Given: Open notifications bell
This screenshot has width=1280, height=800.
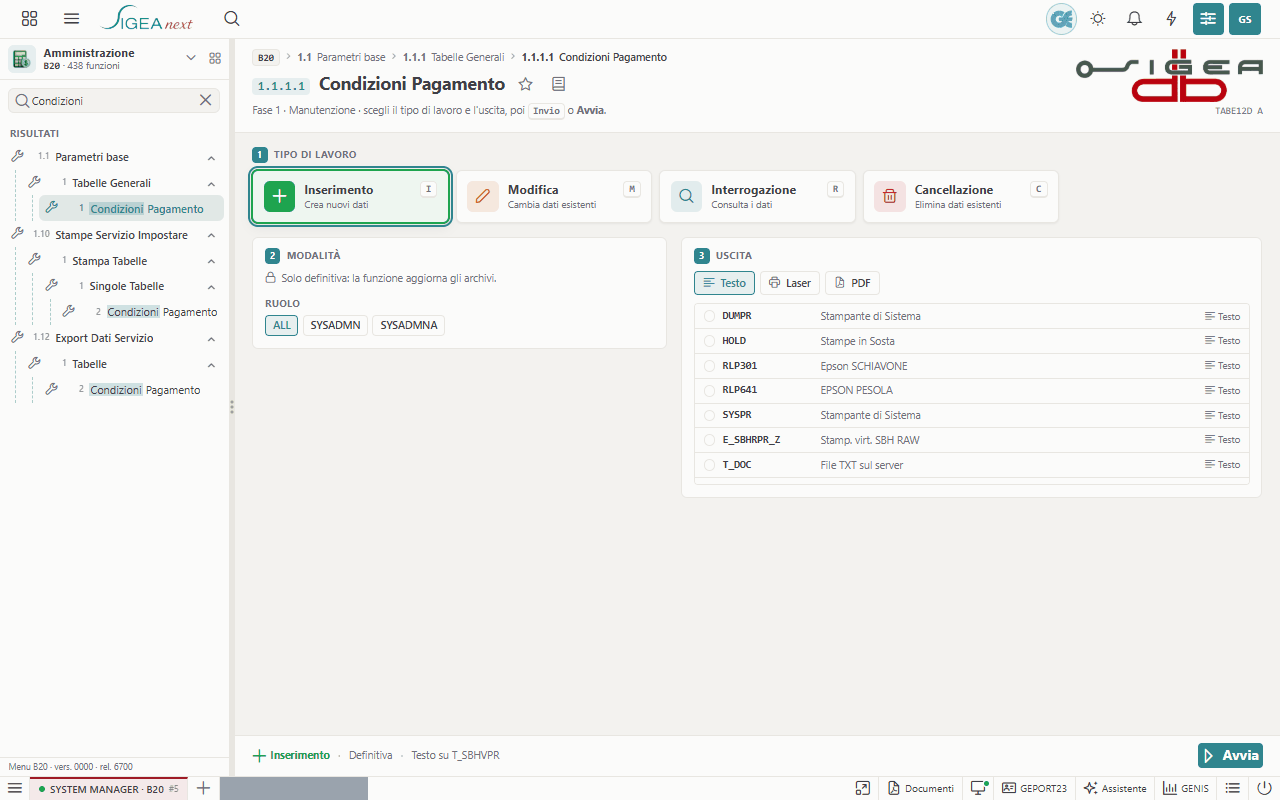Looking at the screenshot, I should [1135, 19].
